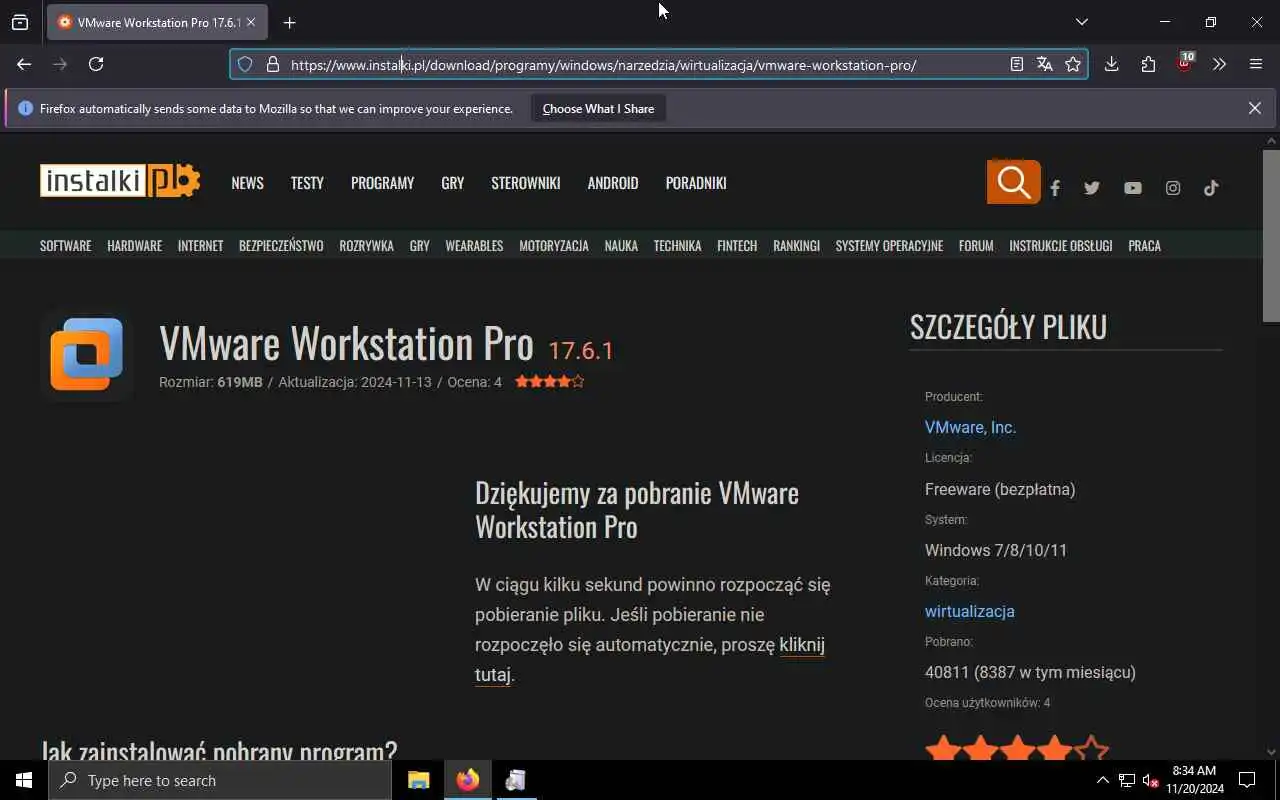Open the Windows Start menu
This screenshot has width=1280, height=800.
tap(24, 780)
